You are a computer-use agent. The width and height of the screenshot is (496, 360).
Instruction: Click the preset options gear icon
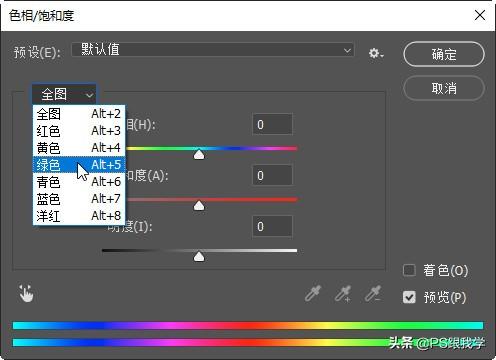click(376, 53)
